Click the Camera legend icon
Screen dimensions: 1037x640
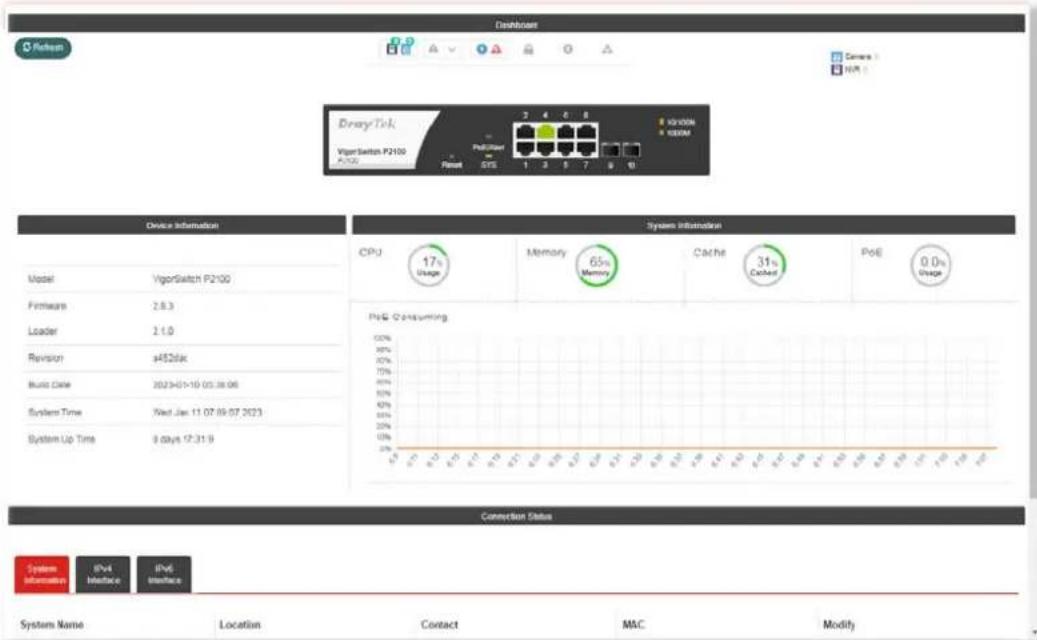click(x=836, y=57)
